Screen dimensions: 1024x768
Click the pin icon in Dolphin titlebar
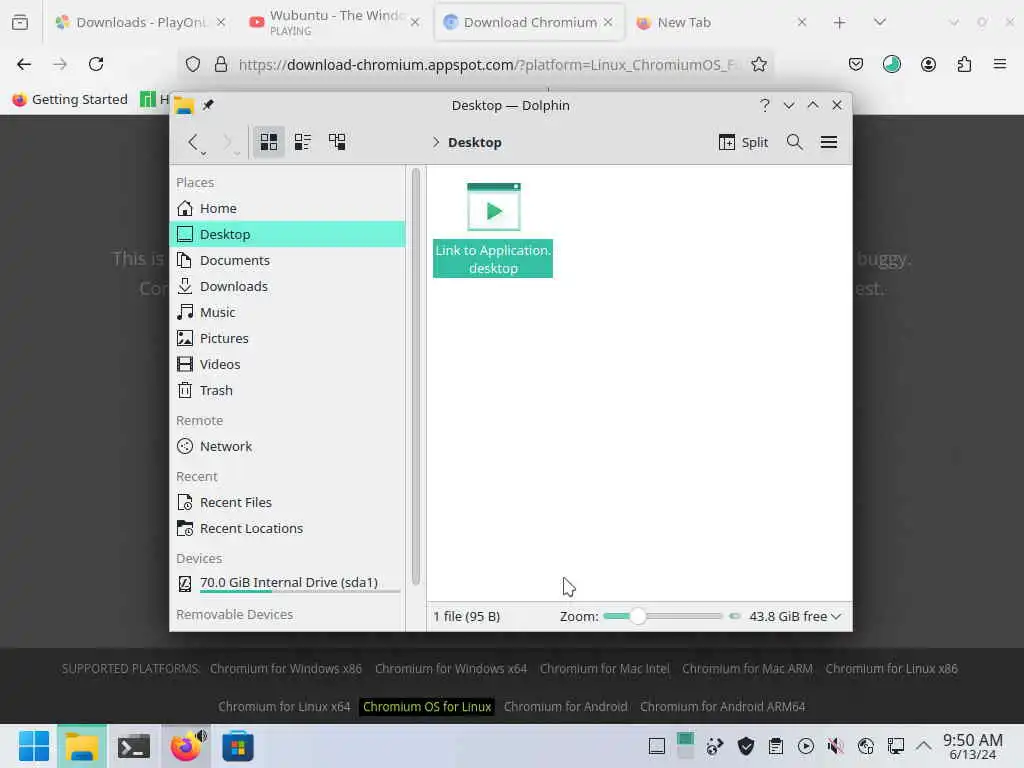[208, 104]
